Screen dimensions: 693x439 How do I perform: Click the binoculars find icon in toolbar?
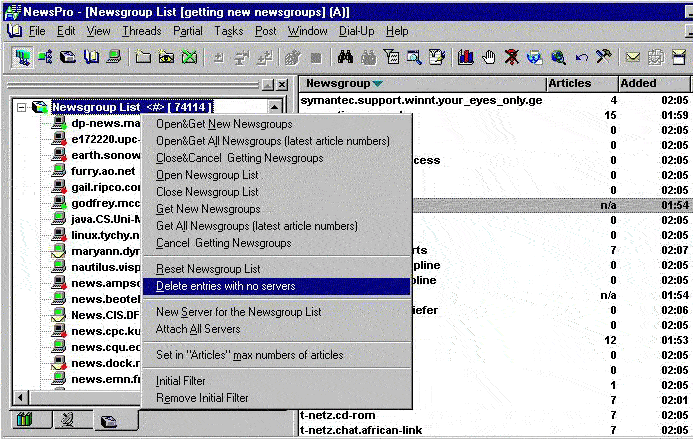[x=345, y=57]
